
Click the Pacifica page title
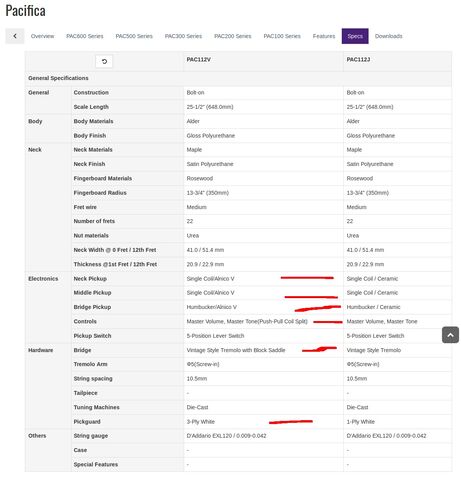coord(25,11)
